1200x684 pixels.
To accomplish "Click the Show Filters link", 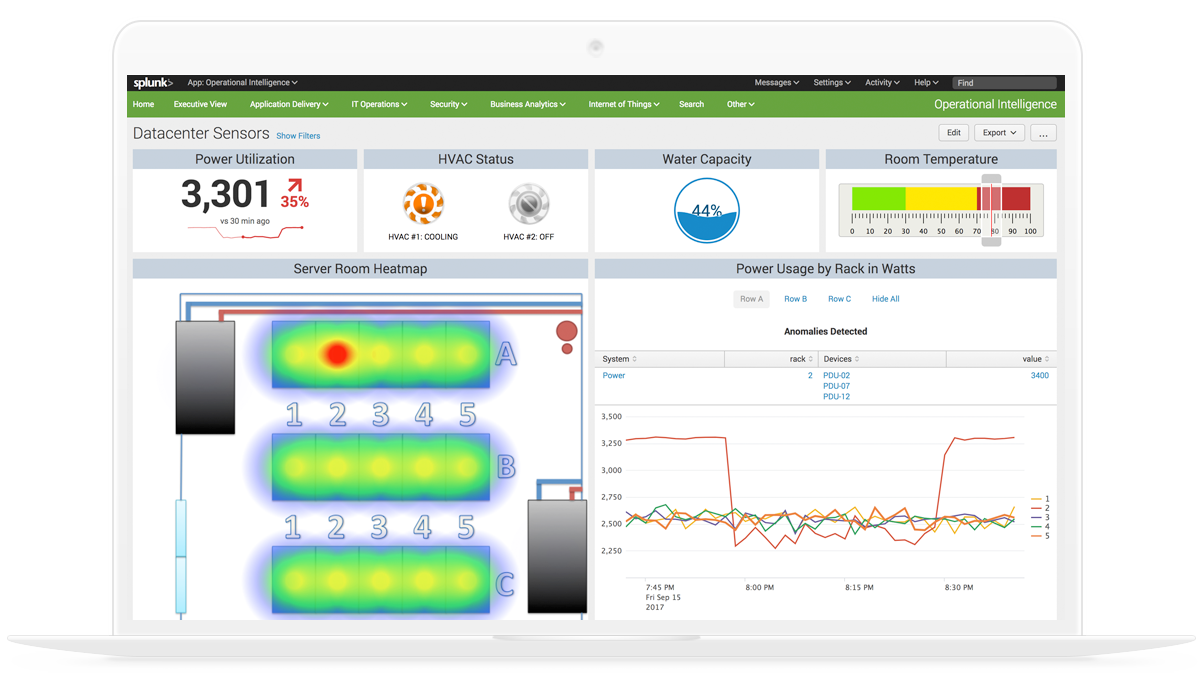I will click(x=298, y=136).
